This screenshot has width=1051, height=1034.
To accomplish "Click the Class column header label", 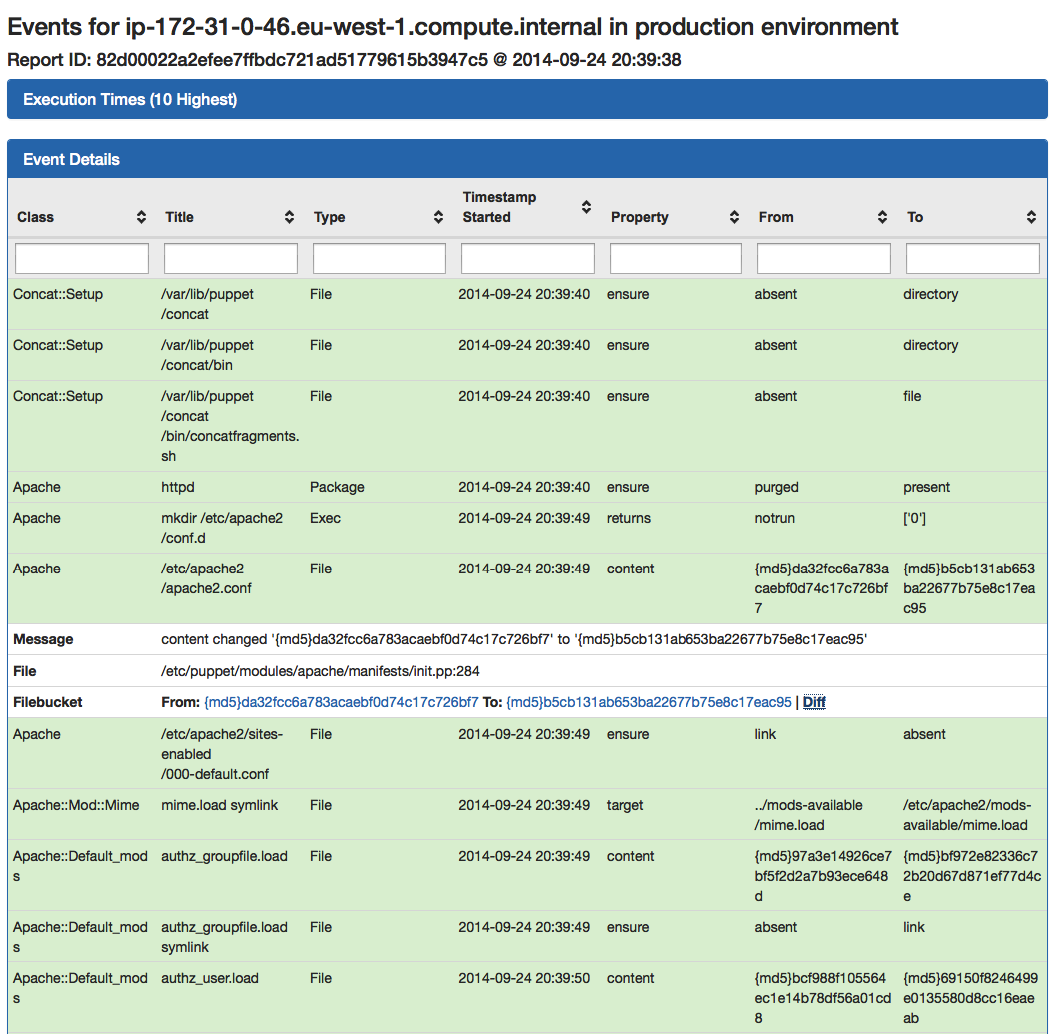I will pyautogui.click(x=36, y=217).
